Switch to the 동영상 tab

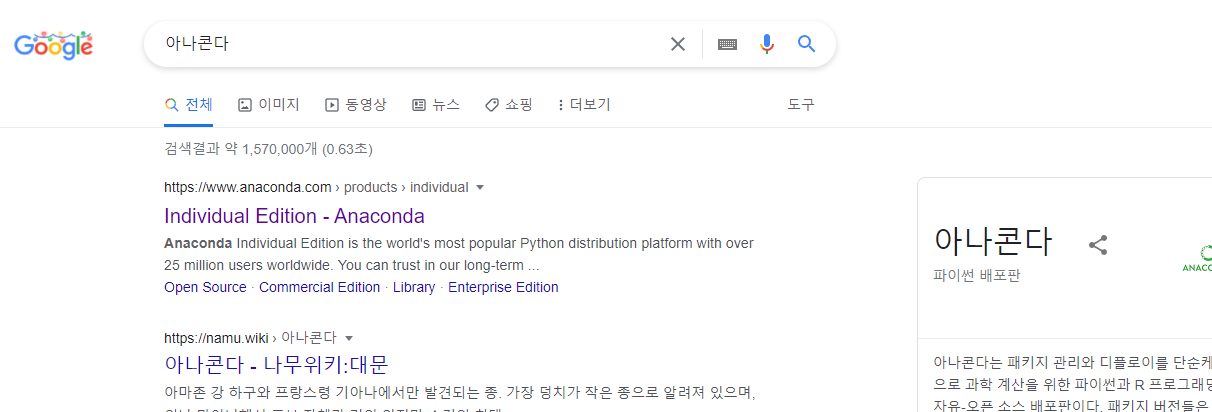pyautogui.click(x=355, y=104)
